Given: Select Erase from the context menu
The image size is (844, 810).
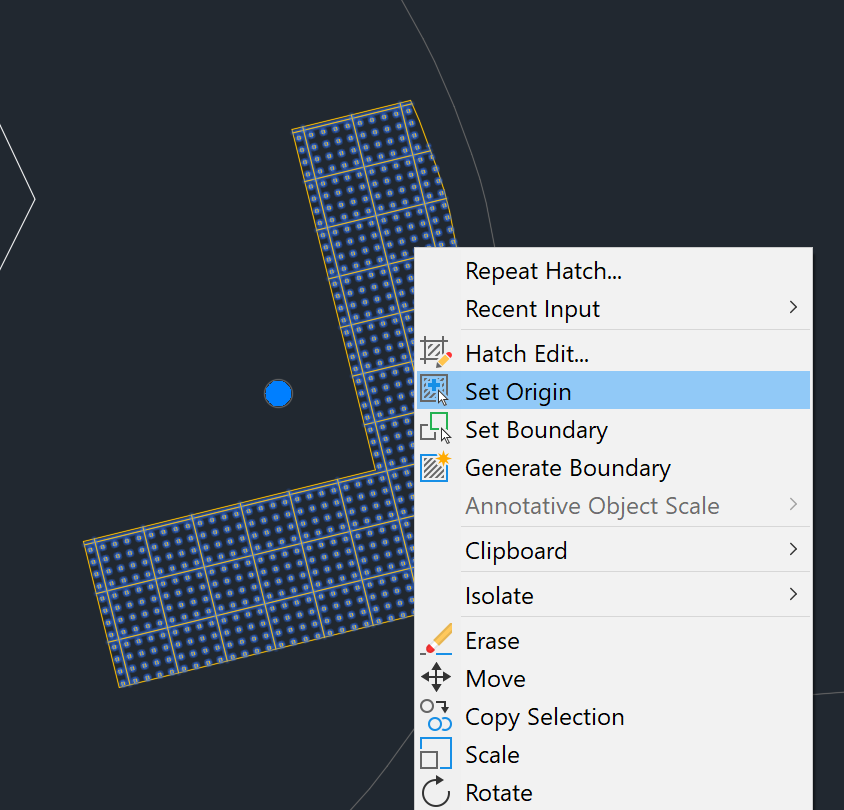Looking at the screenshot, I should pos(614,640).
